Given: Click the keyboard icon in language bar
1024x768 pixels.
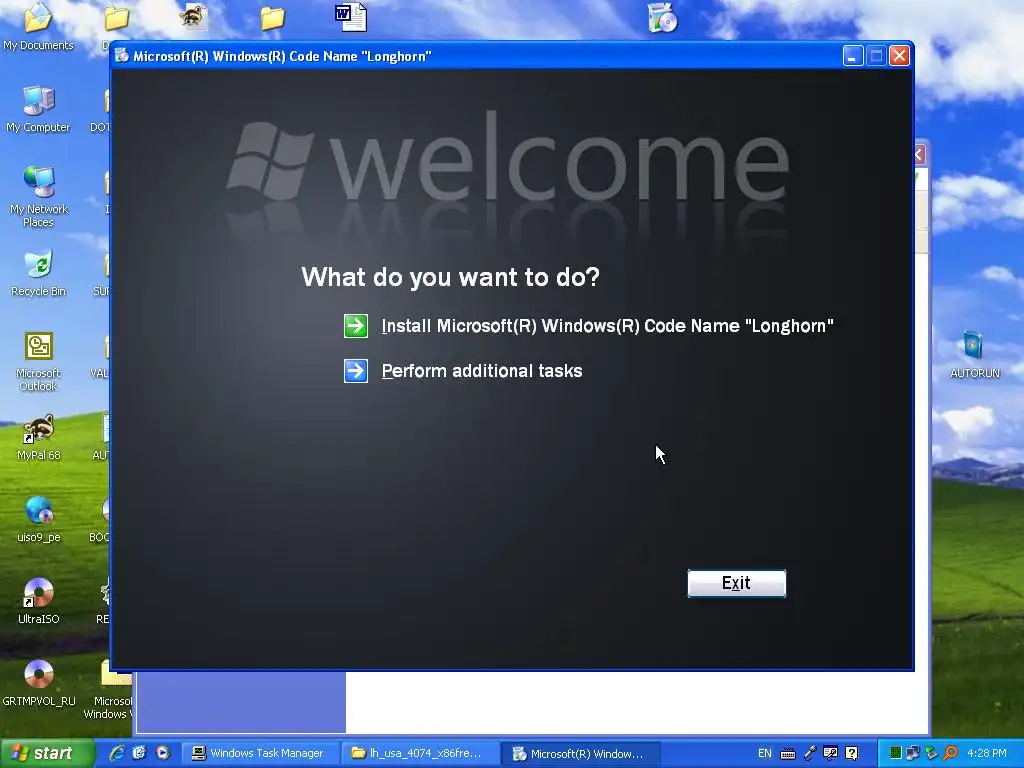Looking at the screenshot, I should coord(788,754).
